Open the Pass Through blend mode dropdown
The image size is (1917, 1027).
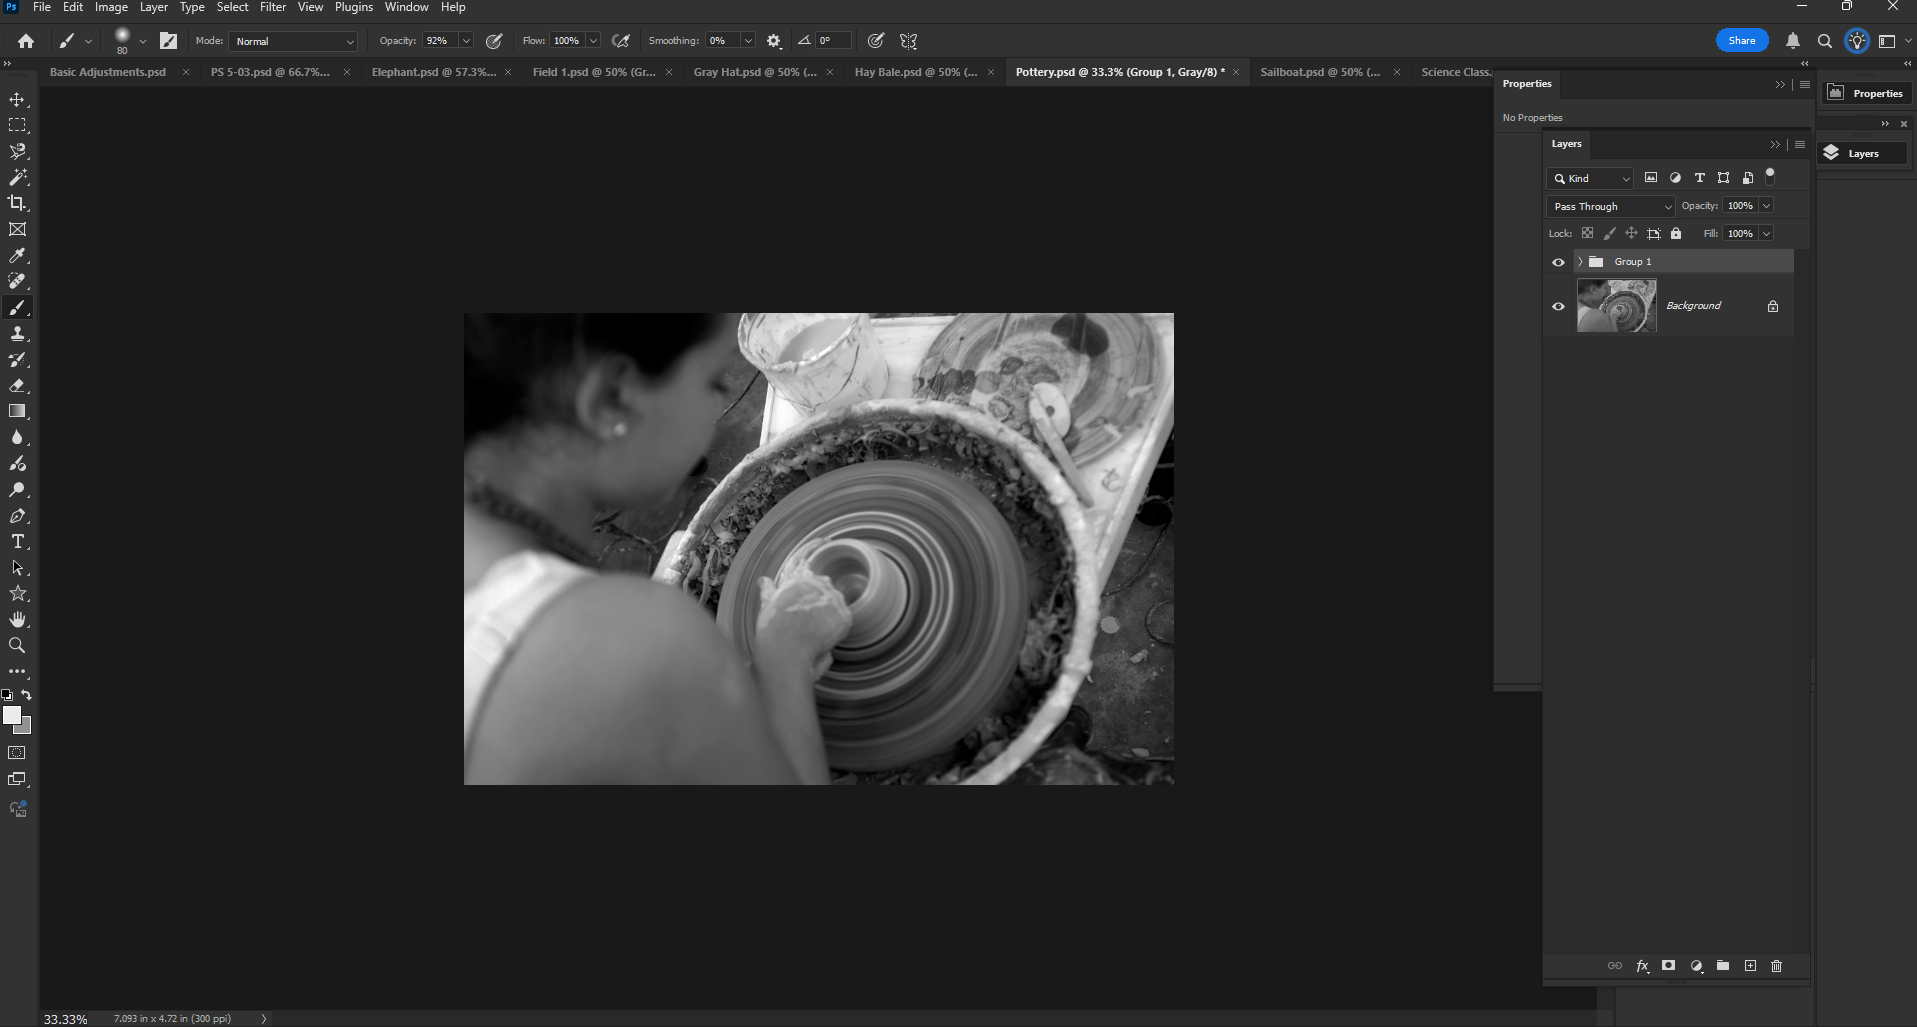click(1610, 206)
